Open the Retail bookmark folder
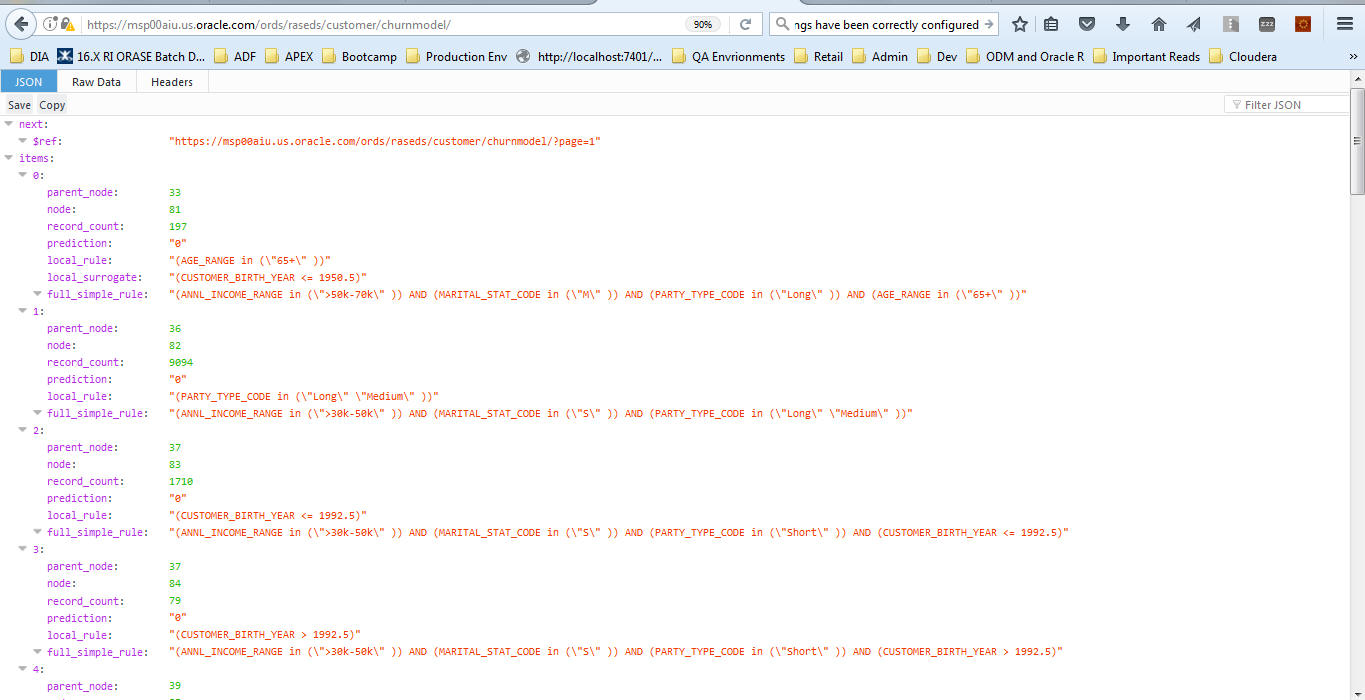The height and width of the screenshot is (700, 1365). tap(818, 57)
